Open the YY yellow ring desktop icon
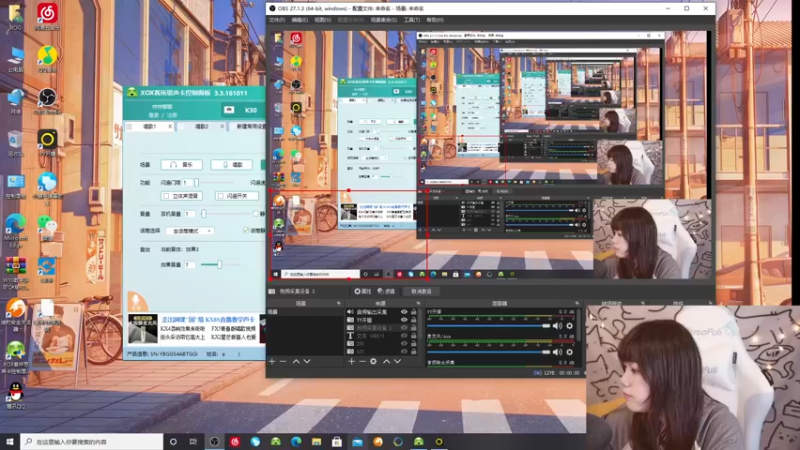The height and width of the screenshot is (450, 800). pyautogui.click(x=47, y=142)
